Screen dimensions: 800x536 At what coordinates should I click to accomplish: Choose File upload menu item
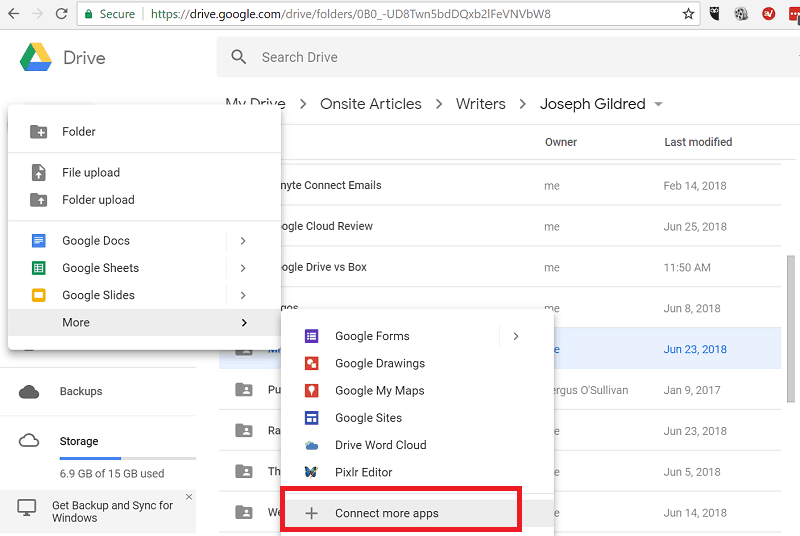[x=144, y=172]
